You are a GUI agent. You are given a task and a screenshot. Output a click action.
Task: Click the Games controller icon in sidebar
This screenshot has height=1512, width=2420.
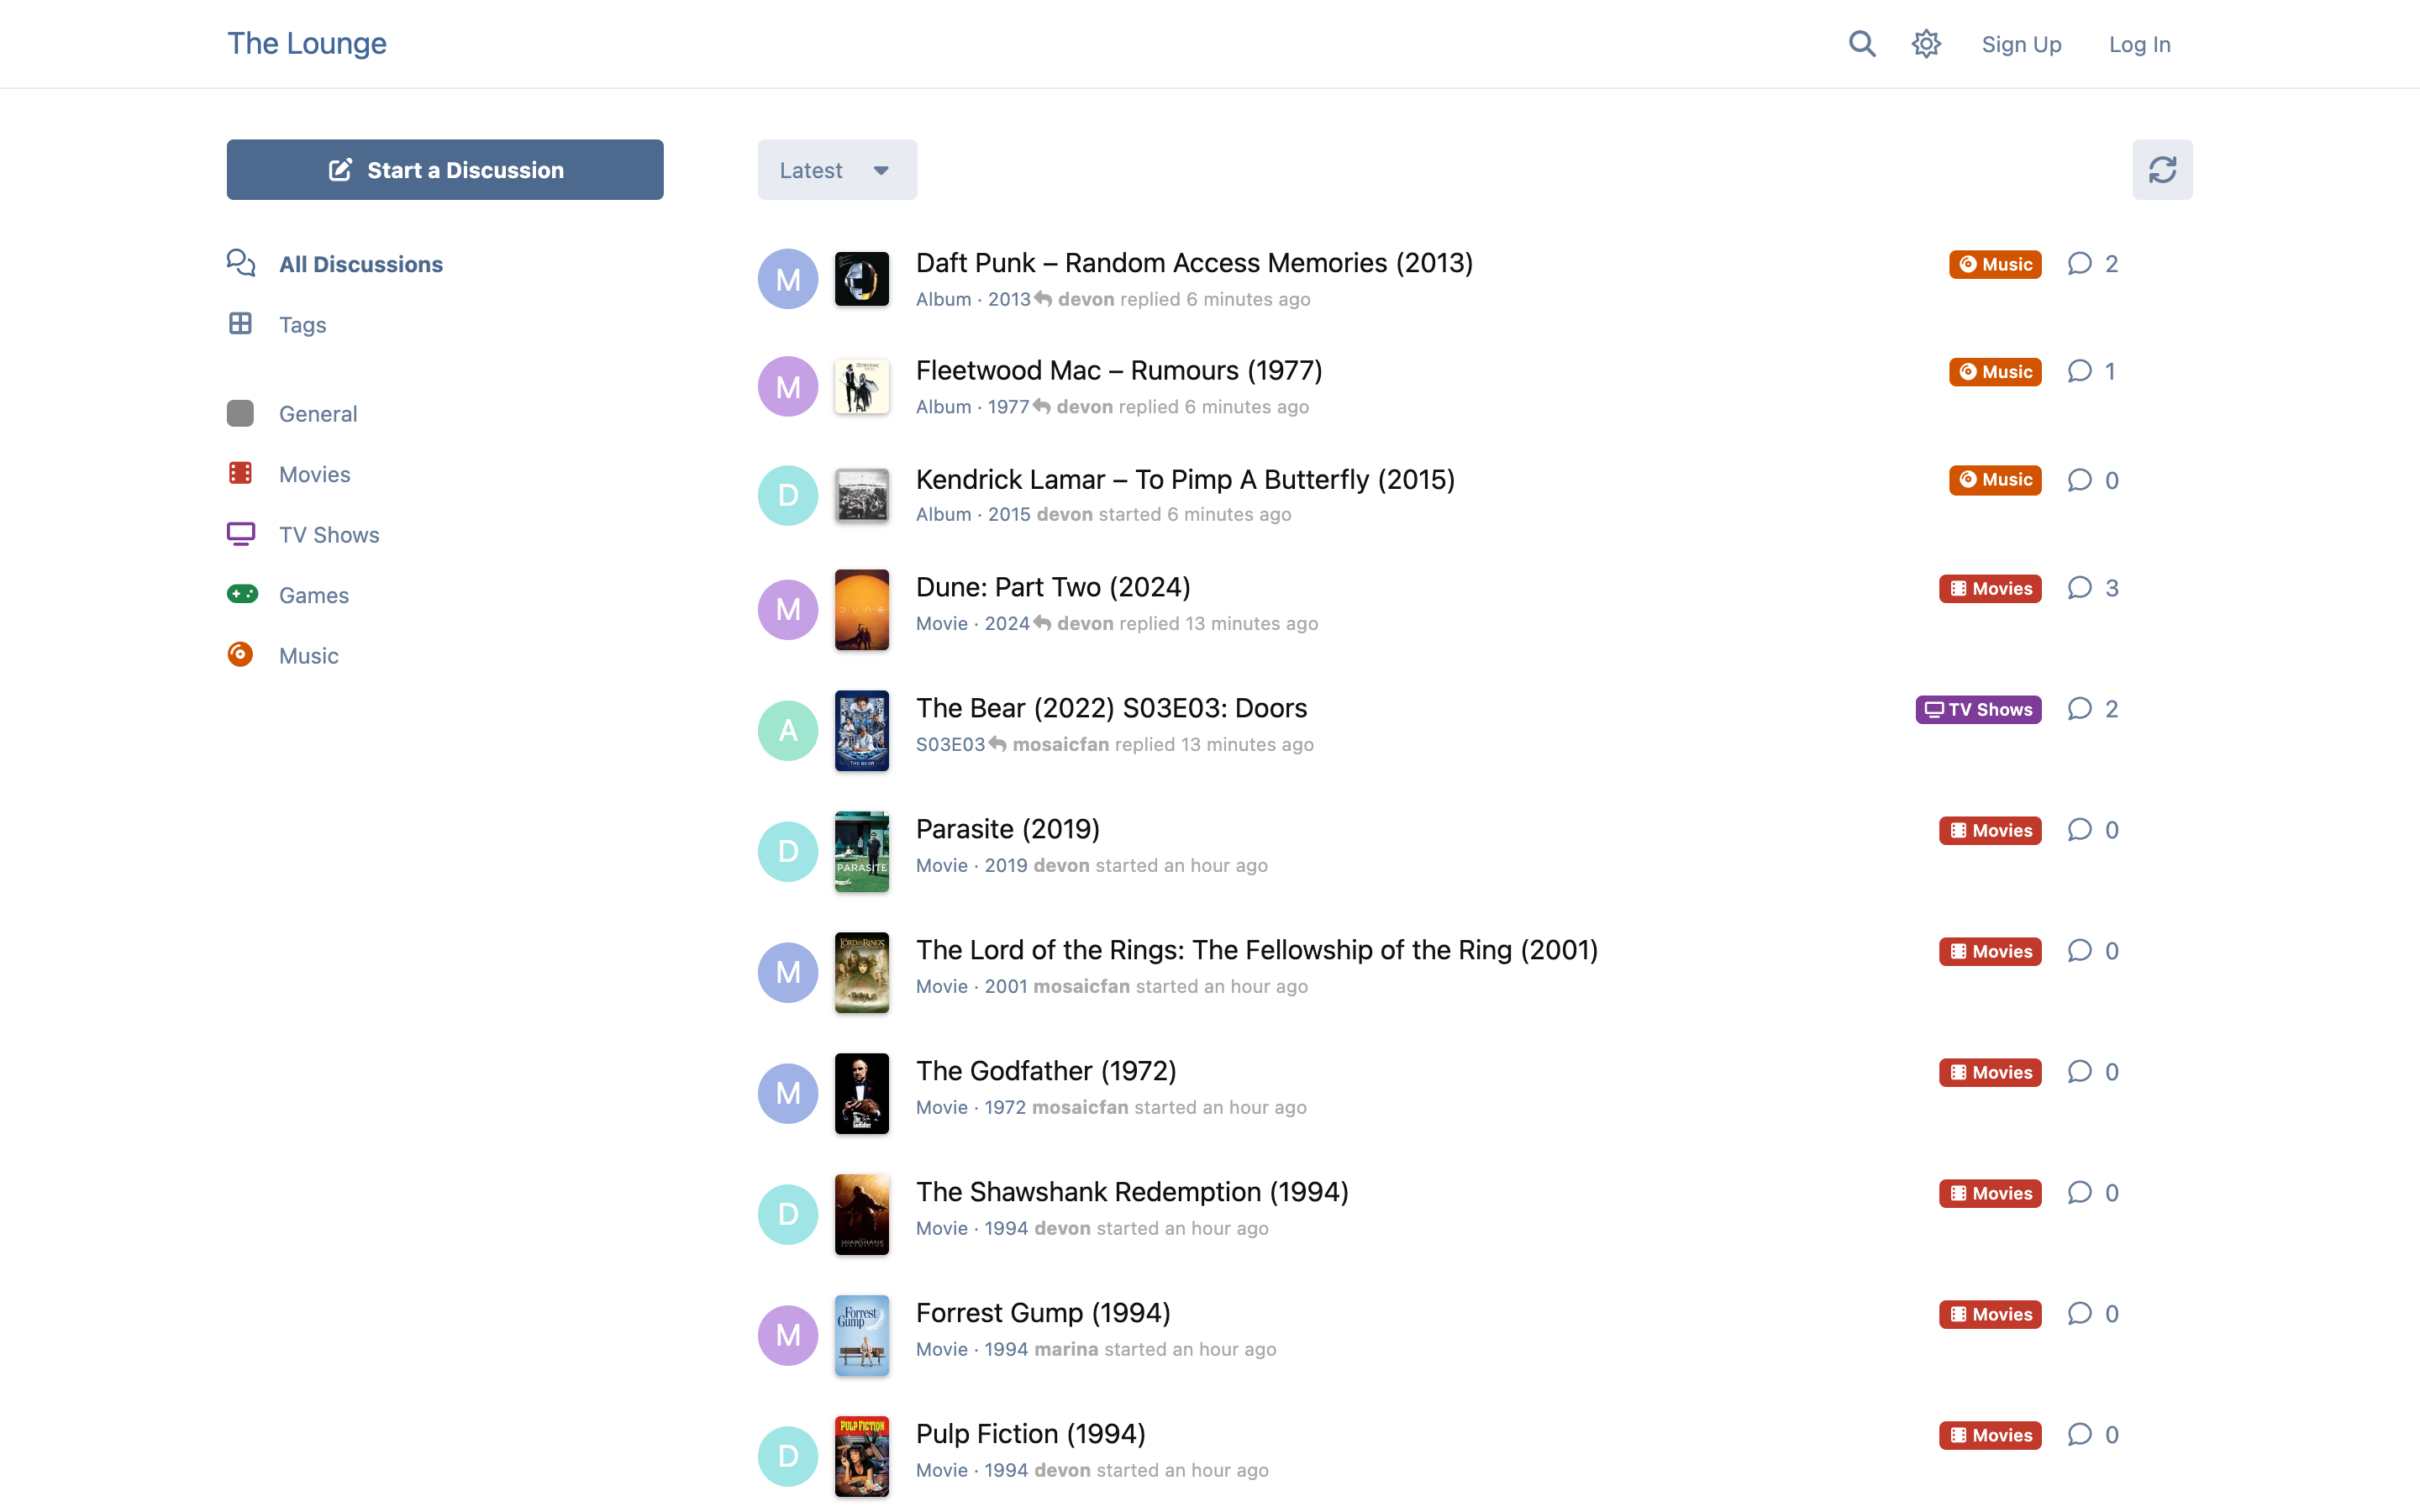click(x=242, y=594)
